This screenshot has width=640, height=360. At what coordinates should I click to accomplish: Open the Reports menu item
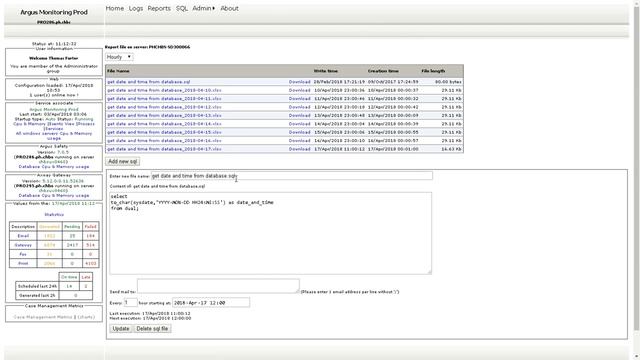(x=159, y=8)
